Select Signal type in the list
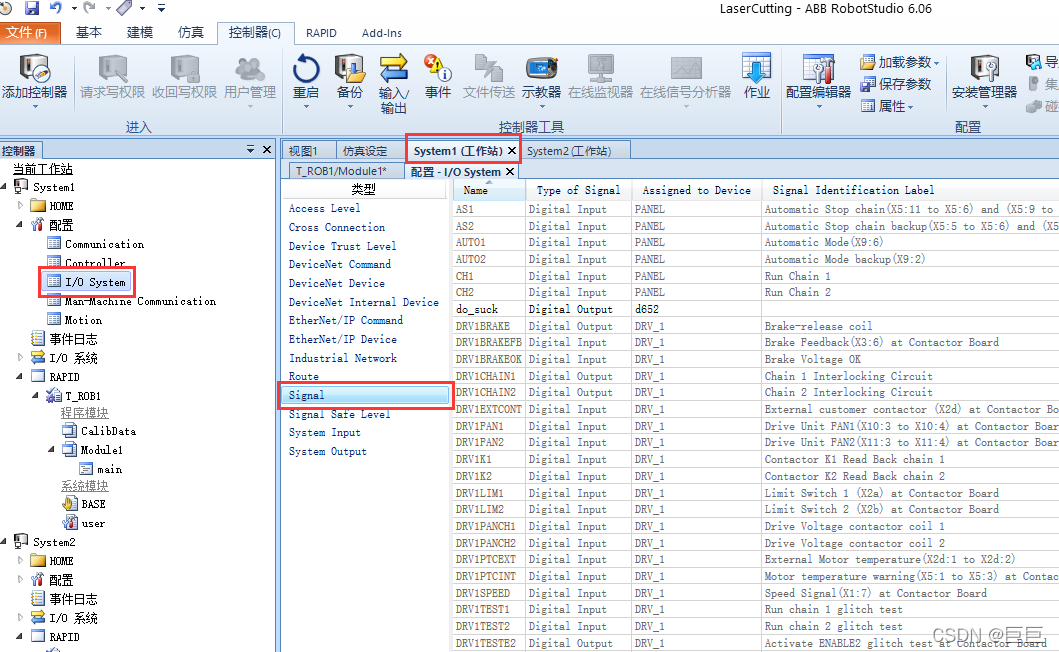The image size is (1059, 652). click(365, 395)
